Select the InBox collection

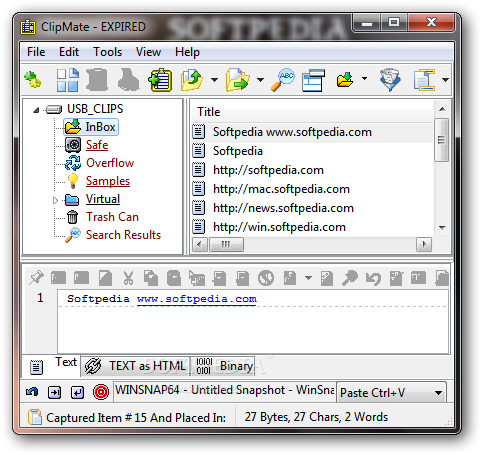coord(91,127)
